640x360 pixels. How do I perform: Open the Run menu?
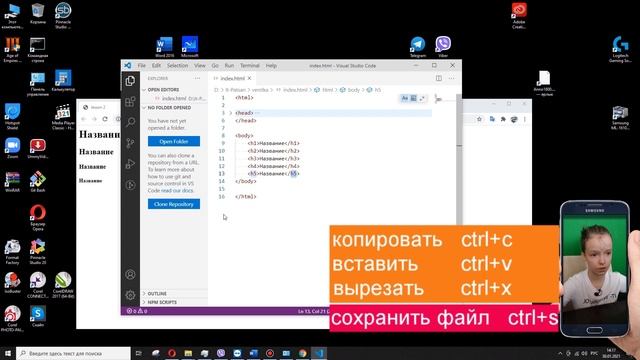(229, 65)
